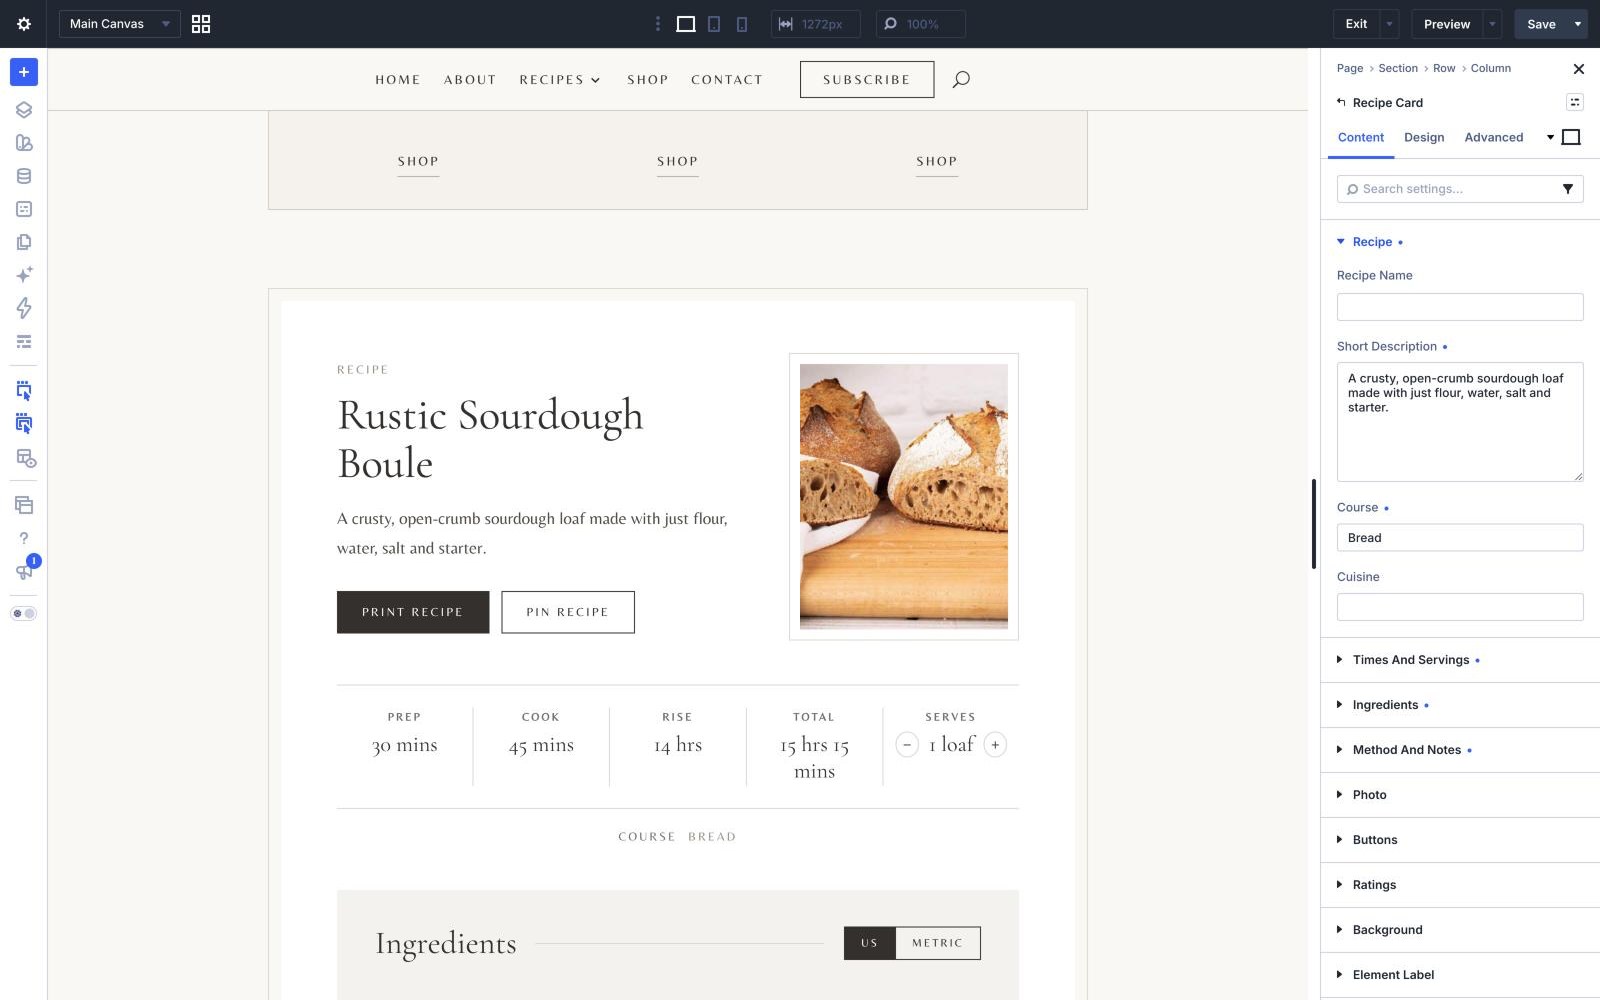The width and height of the screenshot is (1600, 1000).
Task: Select US ingredient units
Action: (870, 943)
